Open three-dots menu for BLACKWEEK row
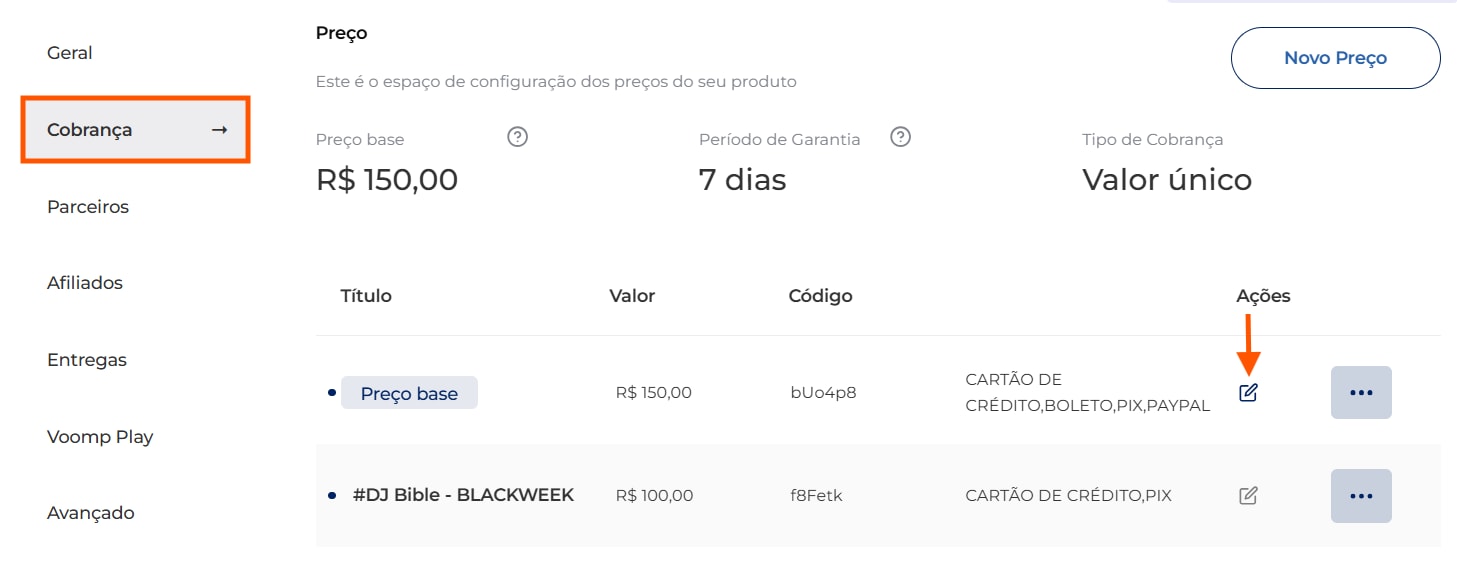 tap(1361, 495)
